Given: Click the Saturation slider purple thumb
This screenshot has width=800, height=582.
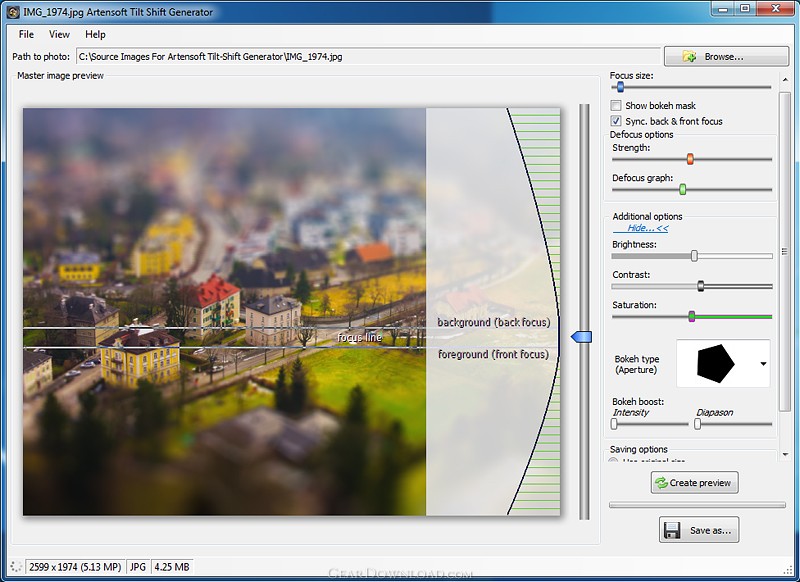Looking at the screenshot, I should pyautogui.click(x=691, y=316).
